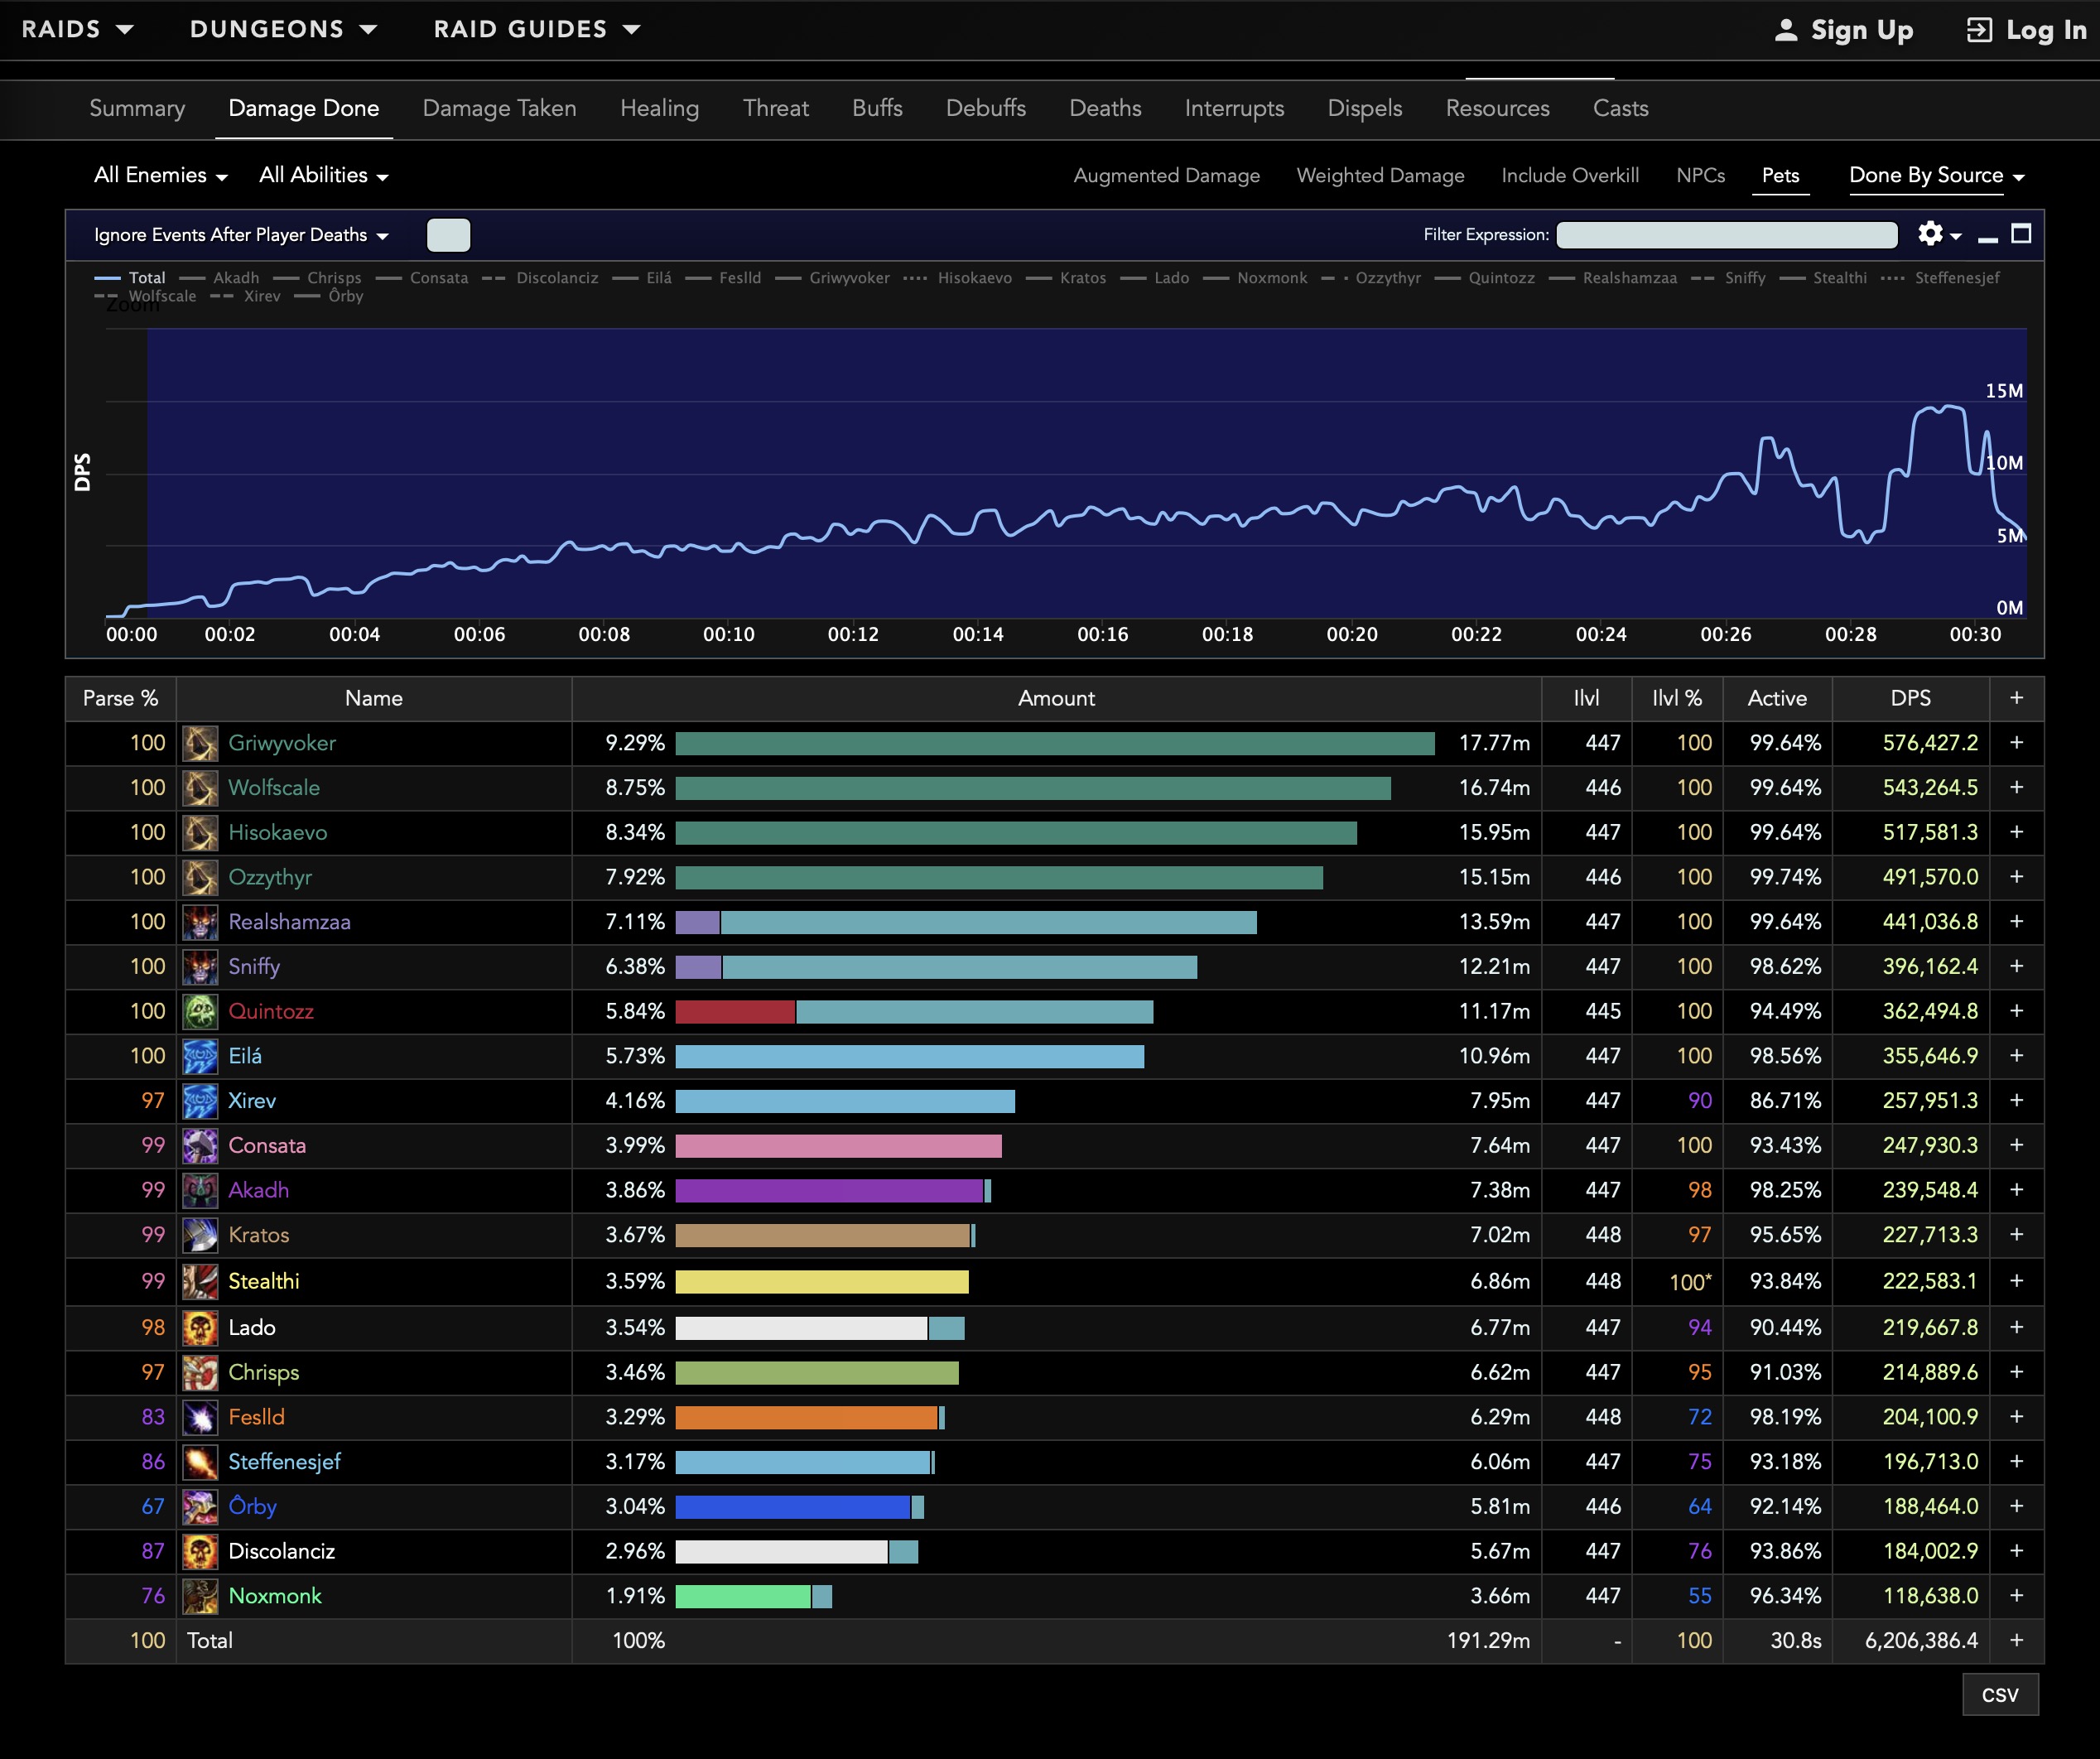2100x1759 pixels.
Task: Switch to the Healing tab
Action: (x=659, y=108)
